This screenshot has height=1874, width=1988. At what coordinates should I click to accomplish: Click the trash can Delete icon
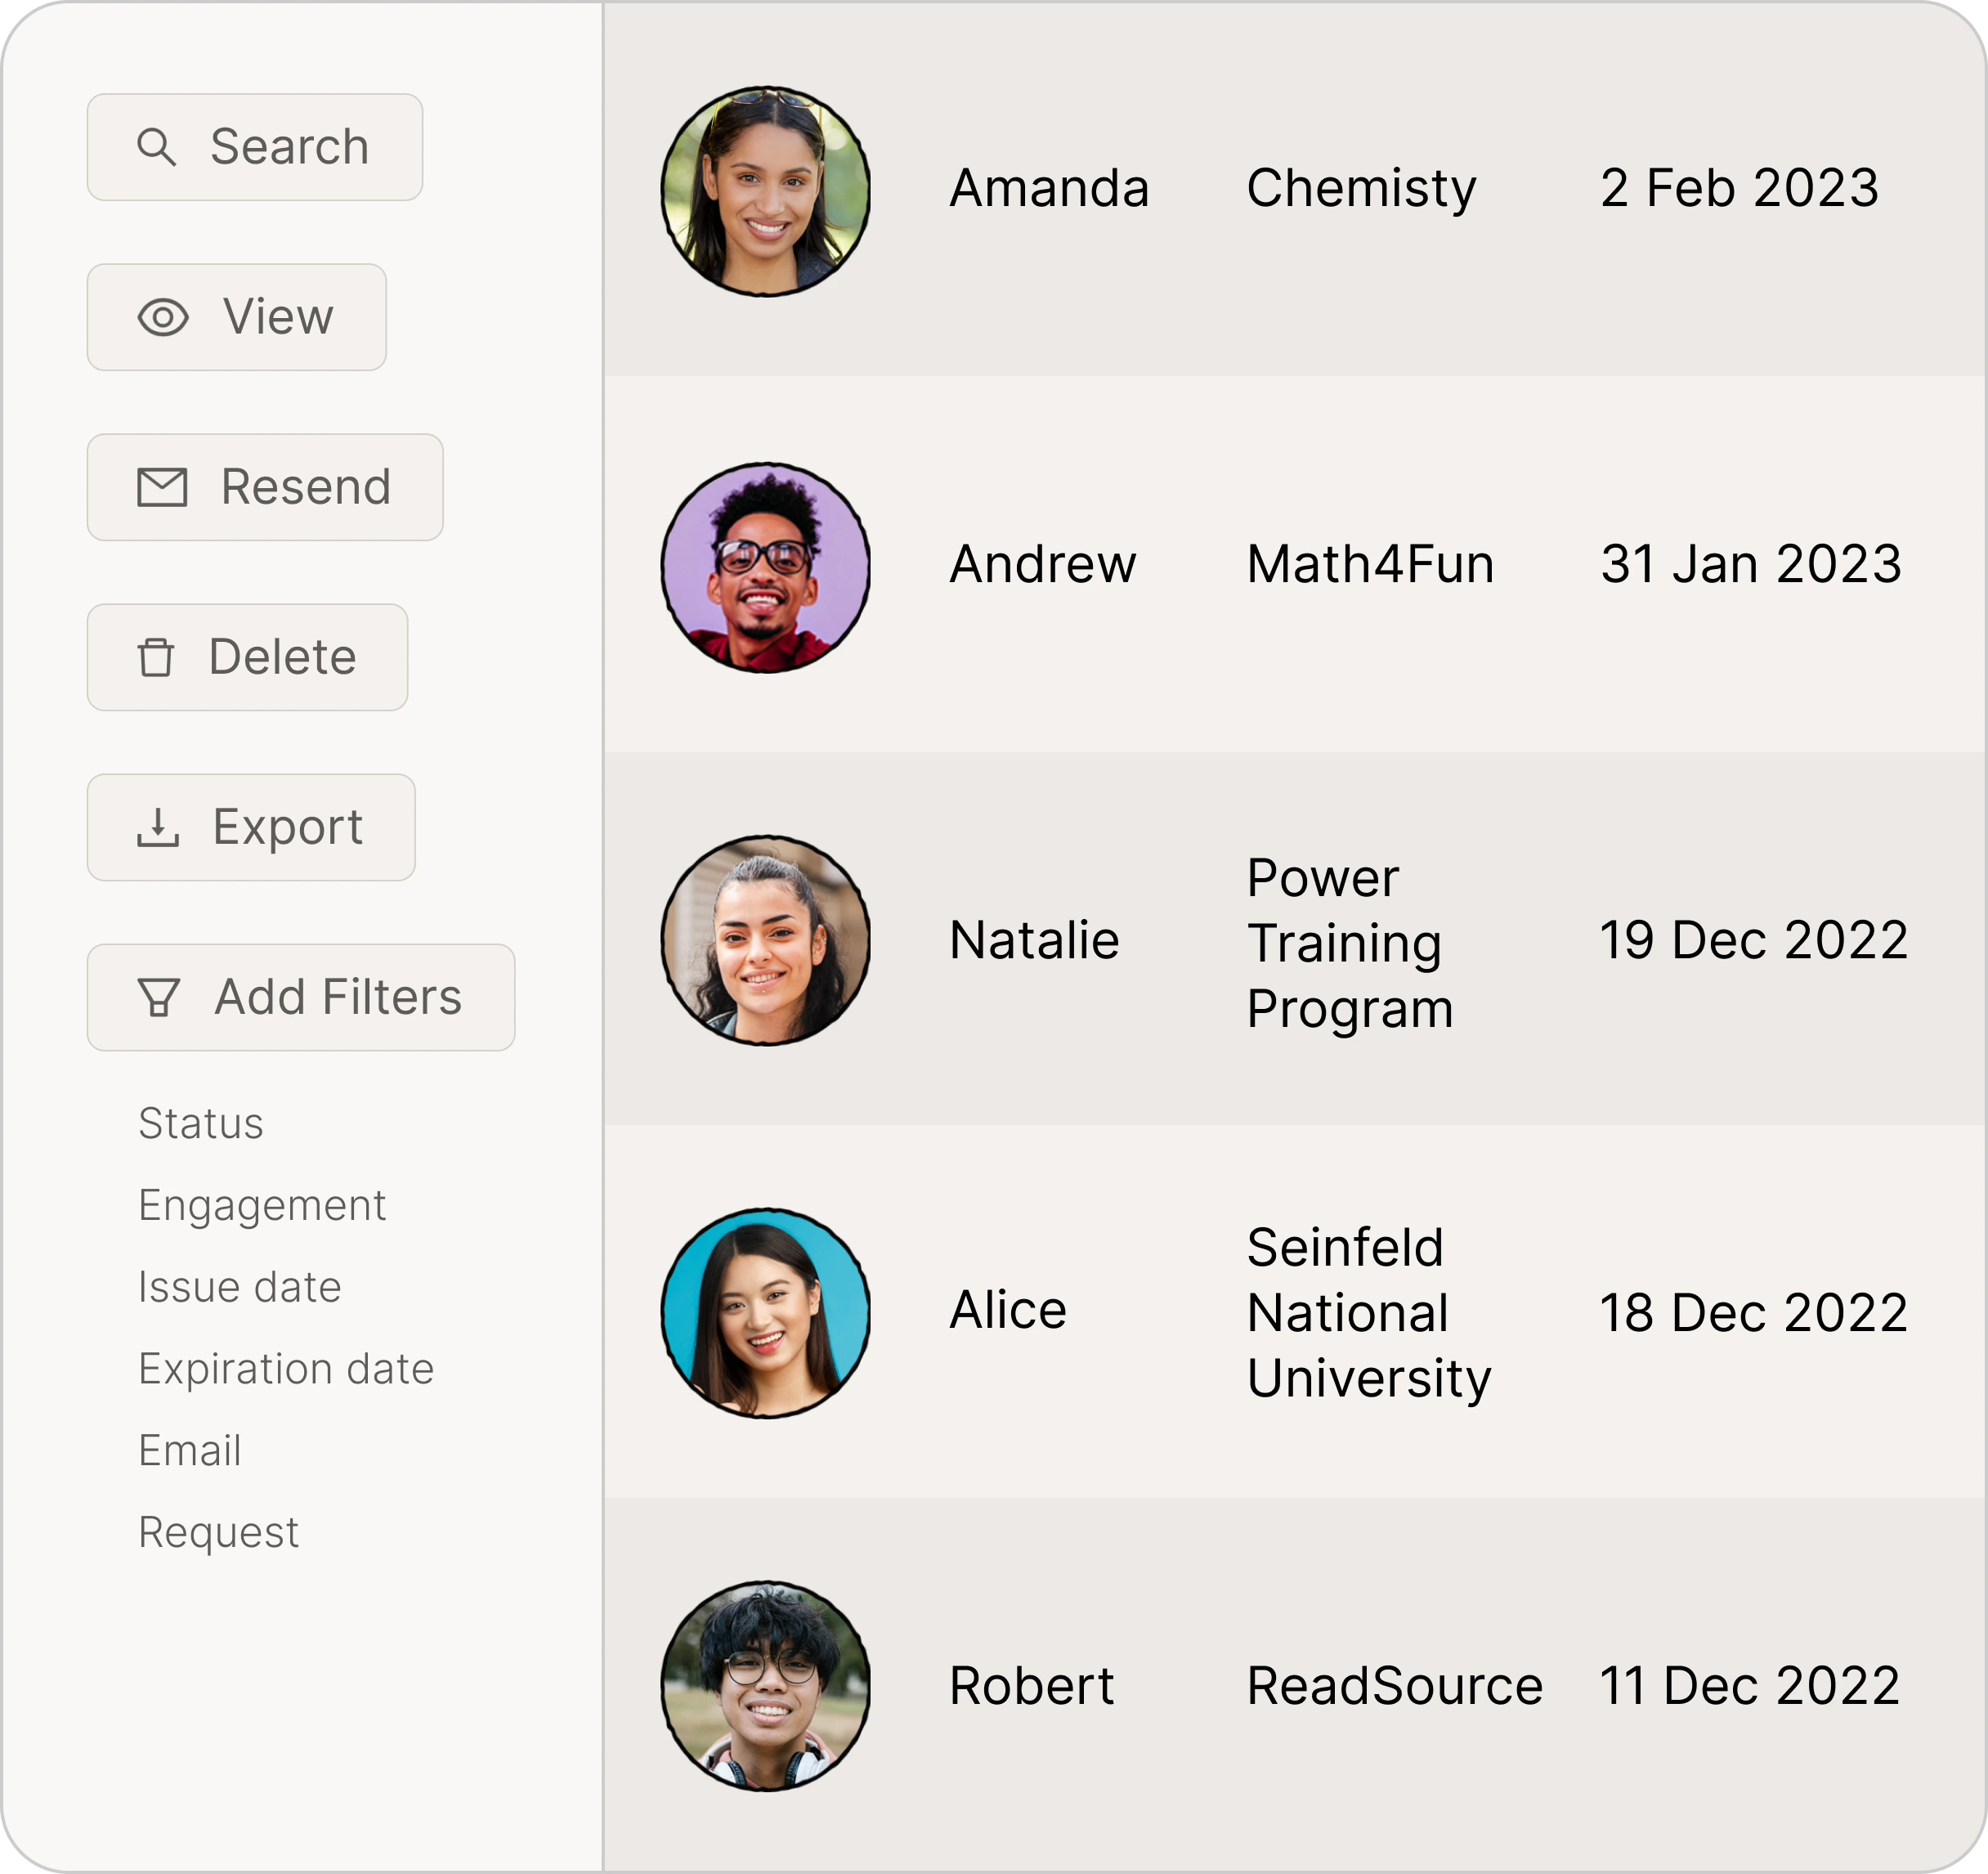pyautogui.click(x=156, y=658)
